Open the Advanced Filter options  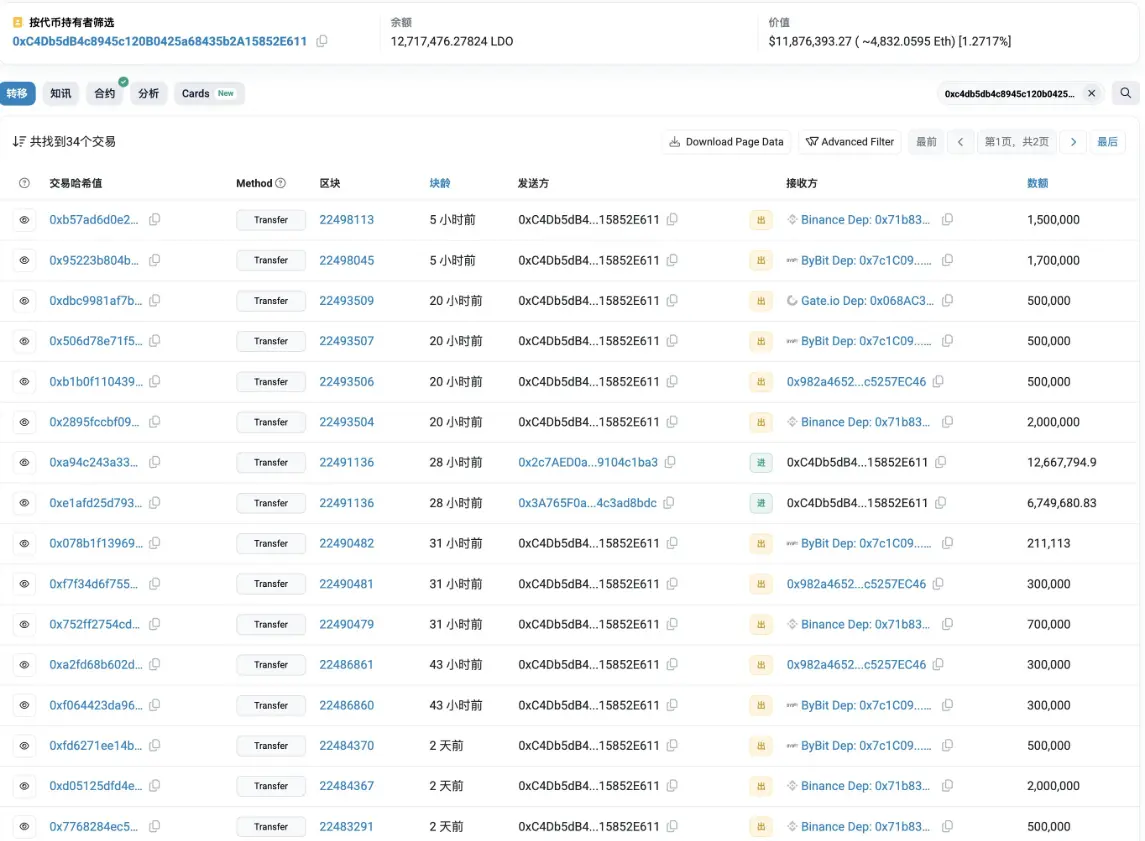point(850,142)
